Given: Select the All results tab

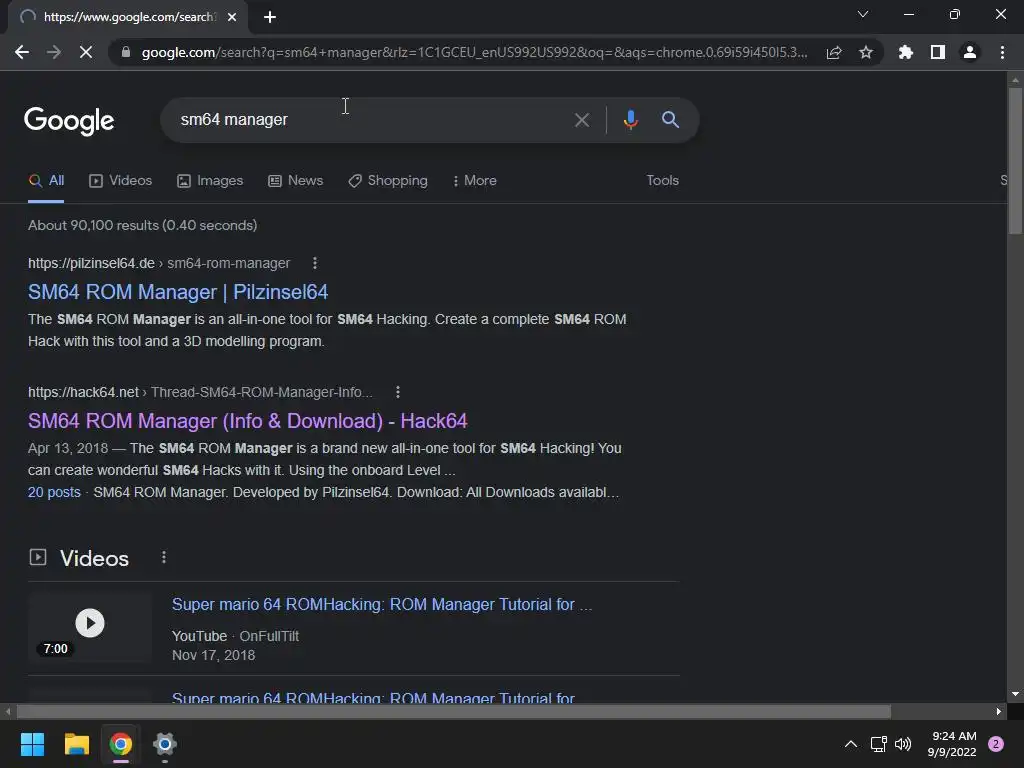Looking at the screenshot, I should tap(46, 180).
